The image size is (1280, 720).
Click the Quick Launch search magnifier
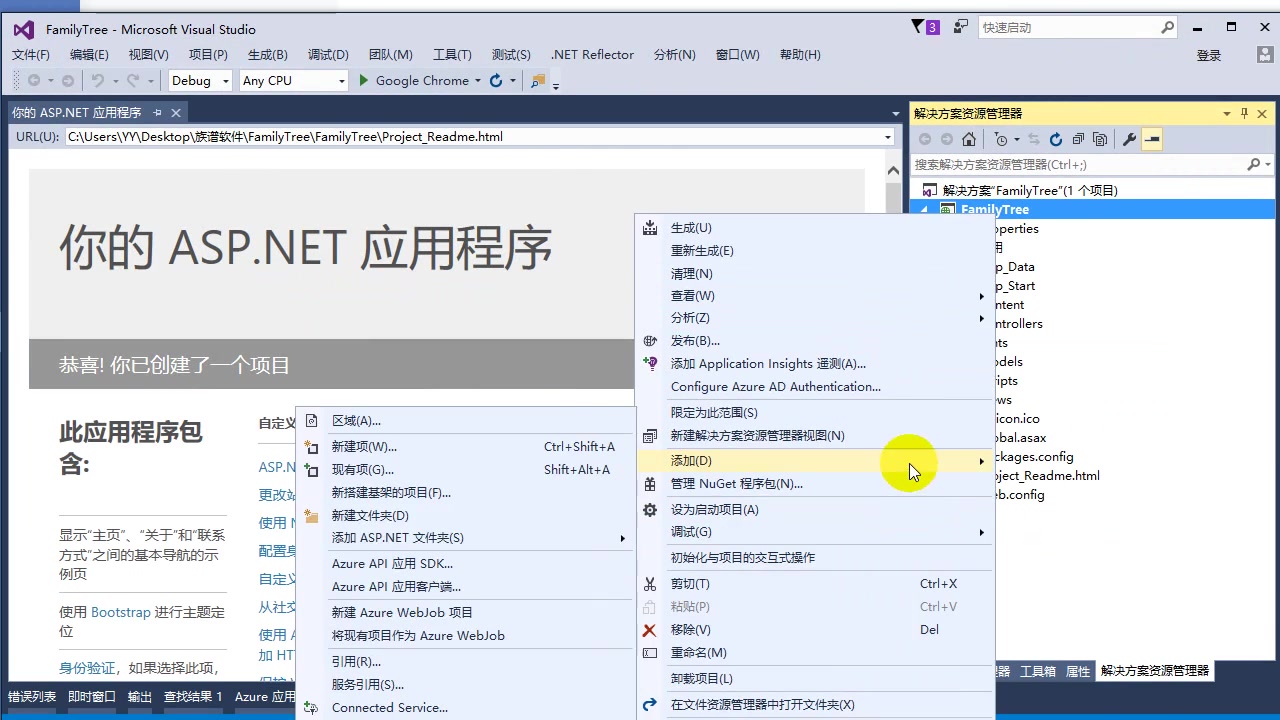tap(1167, 28)
